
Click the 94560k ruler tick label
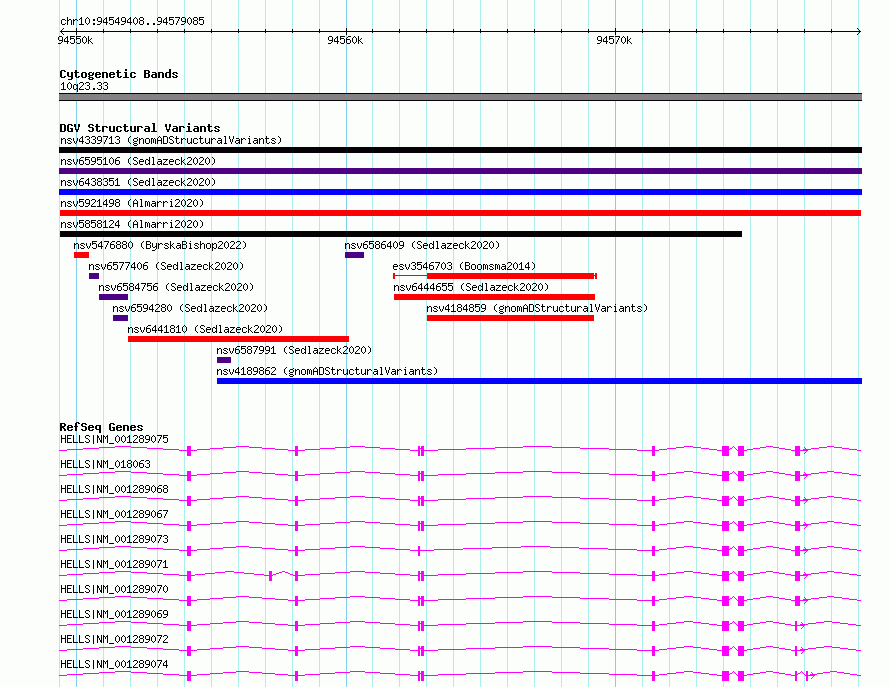click(x=345, y=40)
